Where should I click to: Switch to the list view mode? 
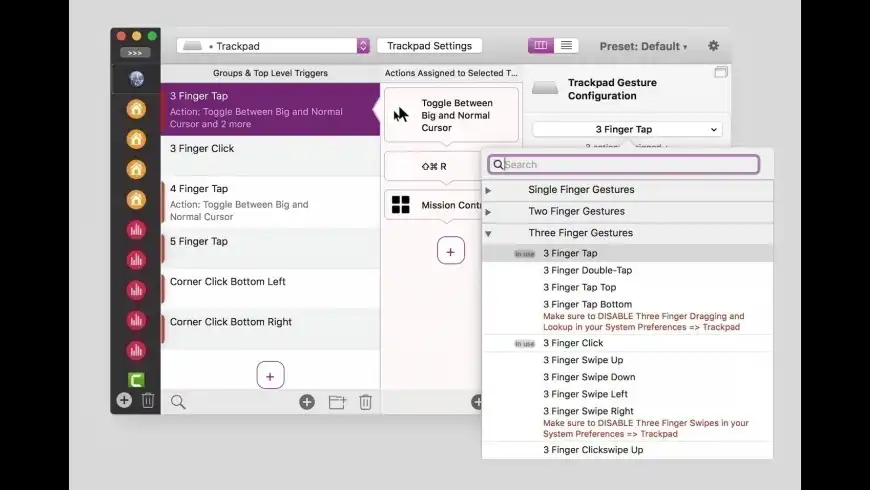tap(566, 46)
